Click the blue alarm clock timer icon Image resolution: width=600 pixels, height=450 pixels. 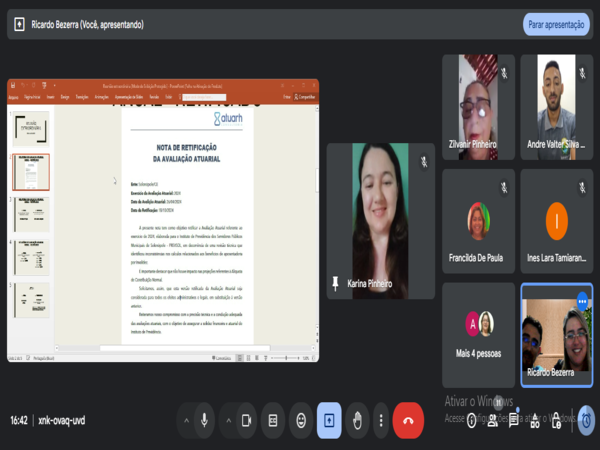(x=586, y=421)
